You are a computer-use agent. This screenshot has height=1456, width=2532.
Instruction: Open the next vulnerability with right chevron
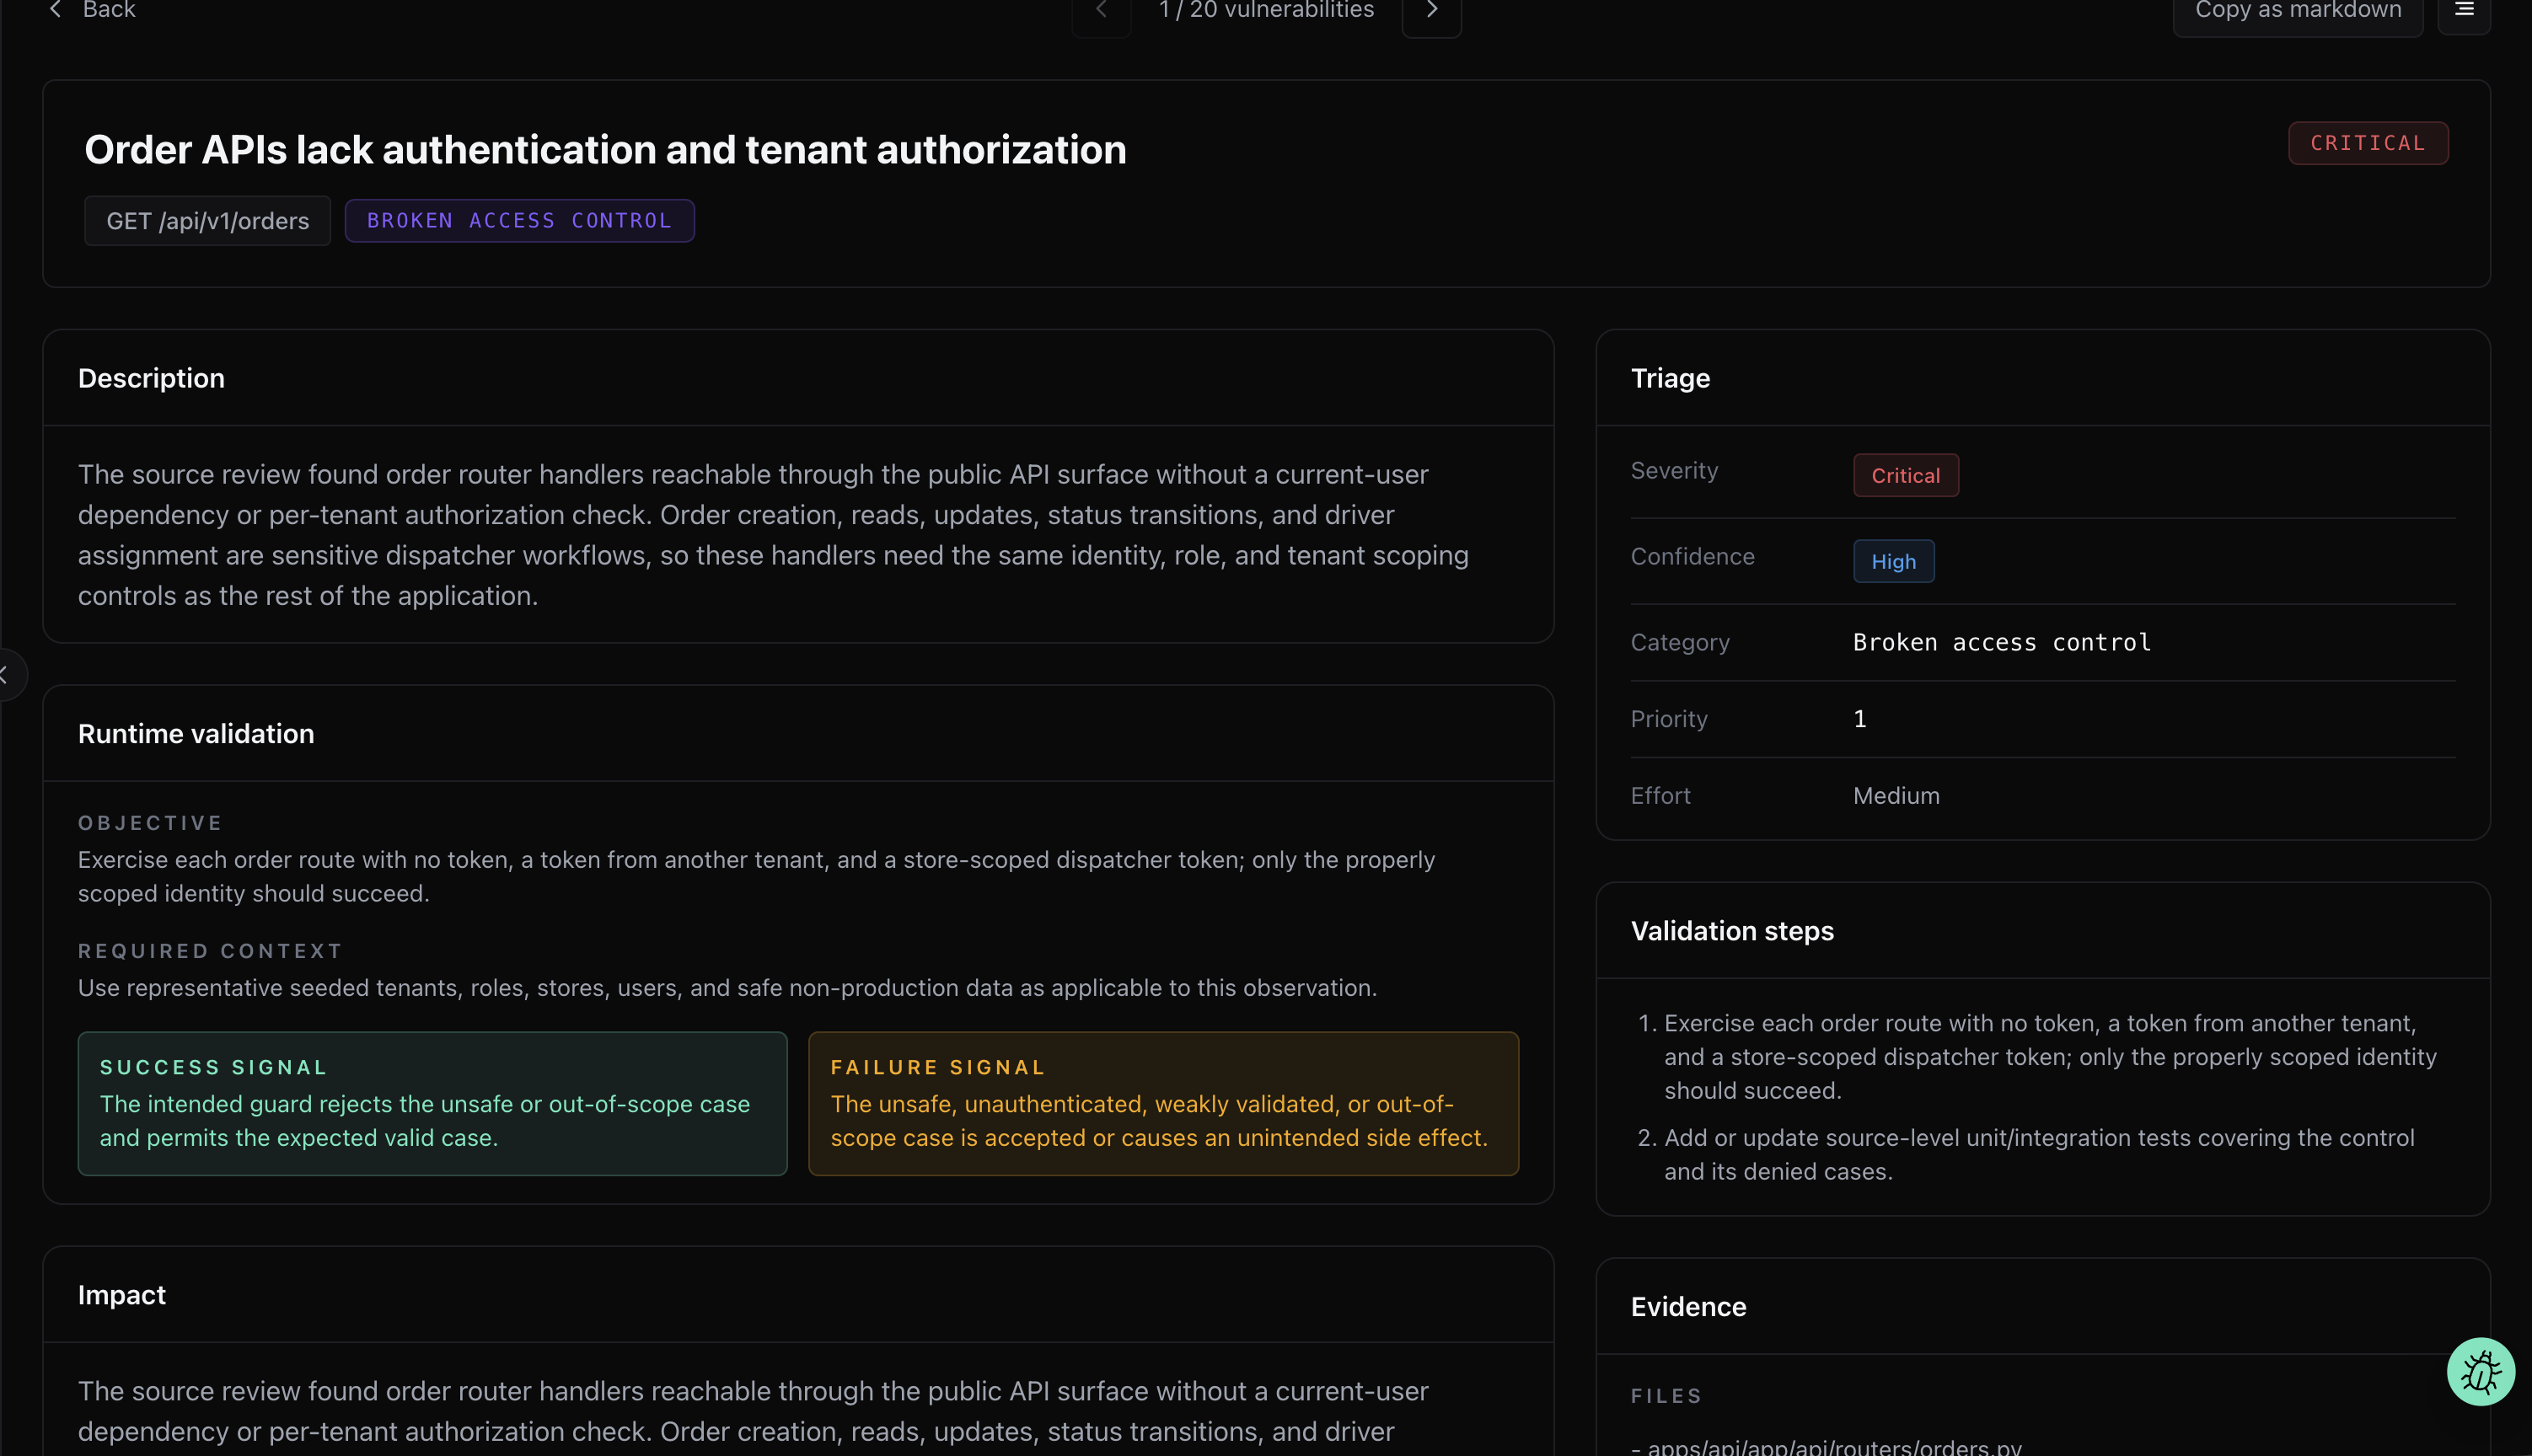(x=1431, y=11)
